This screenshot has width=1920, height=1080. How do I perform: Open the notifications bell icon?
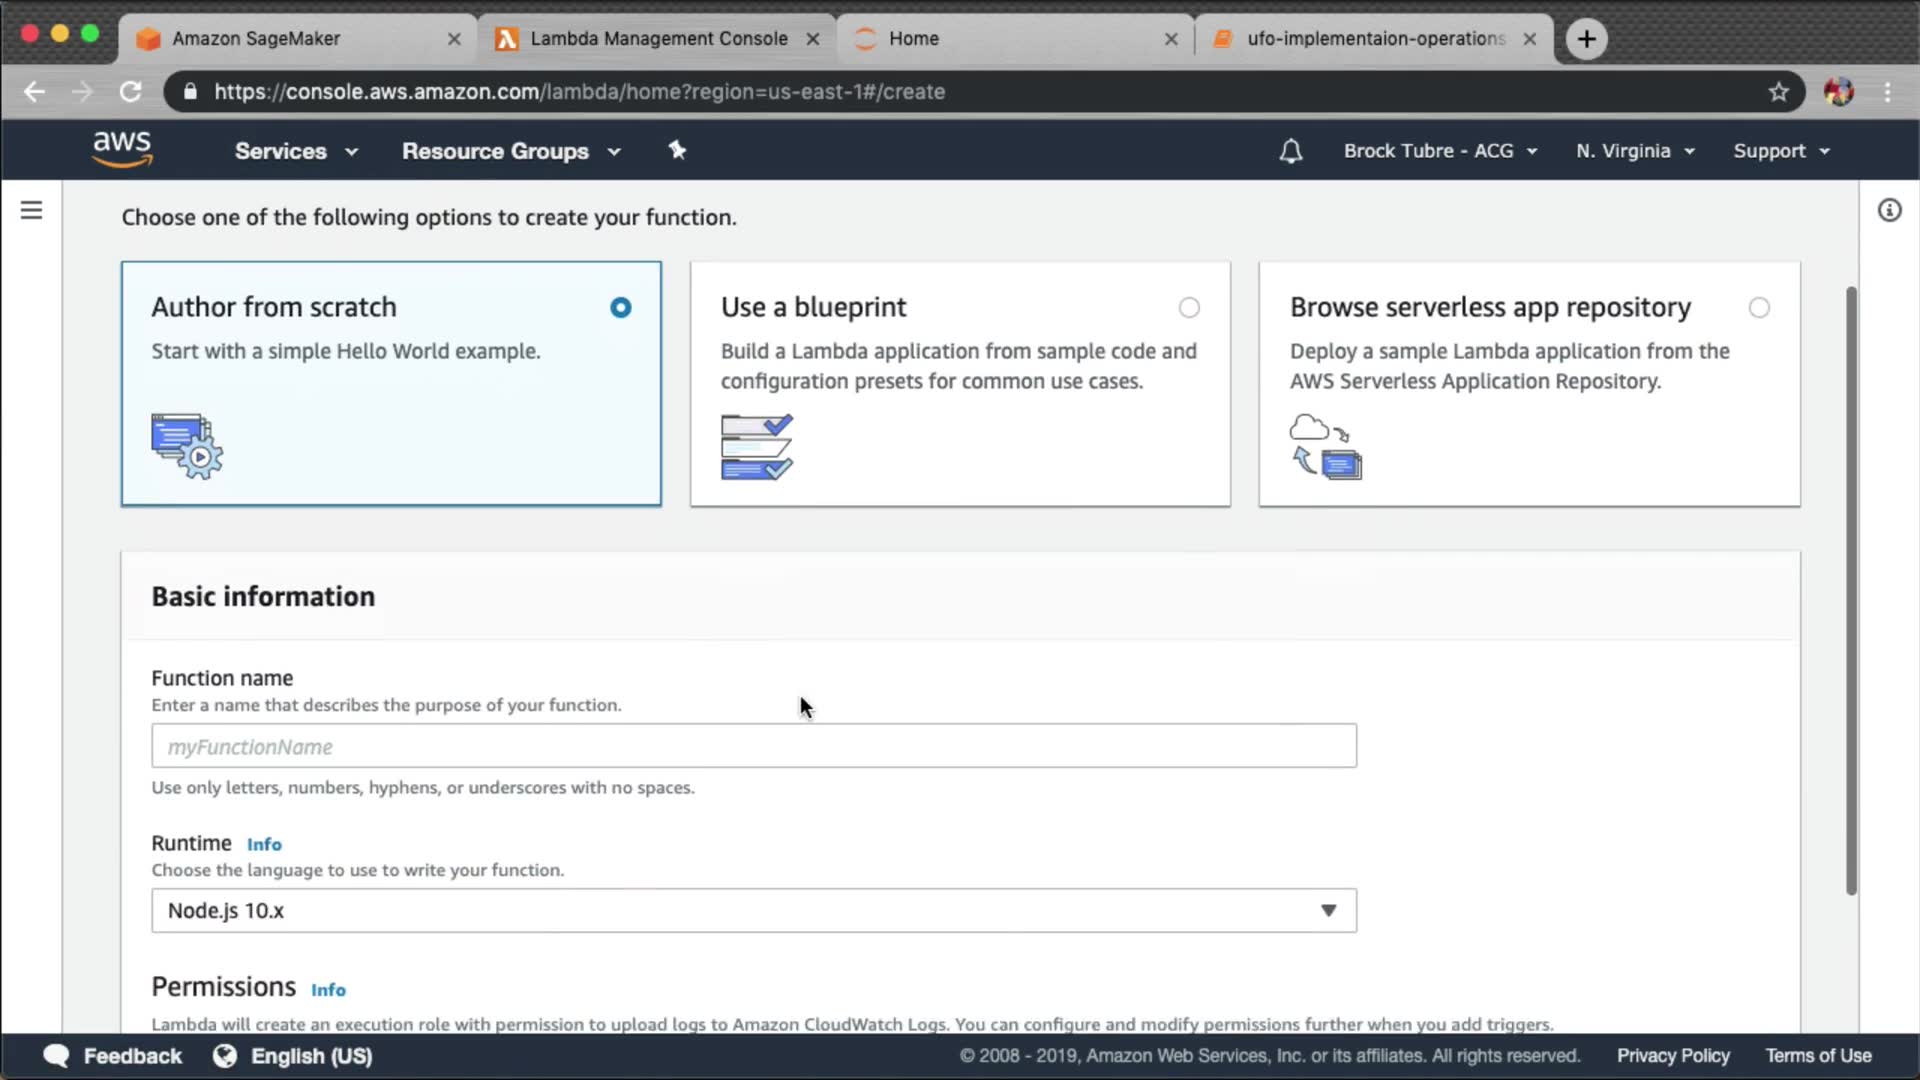pos(1291,151)
